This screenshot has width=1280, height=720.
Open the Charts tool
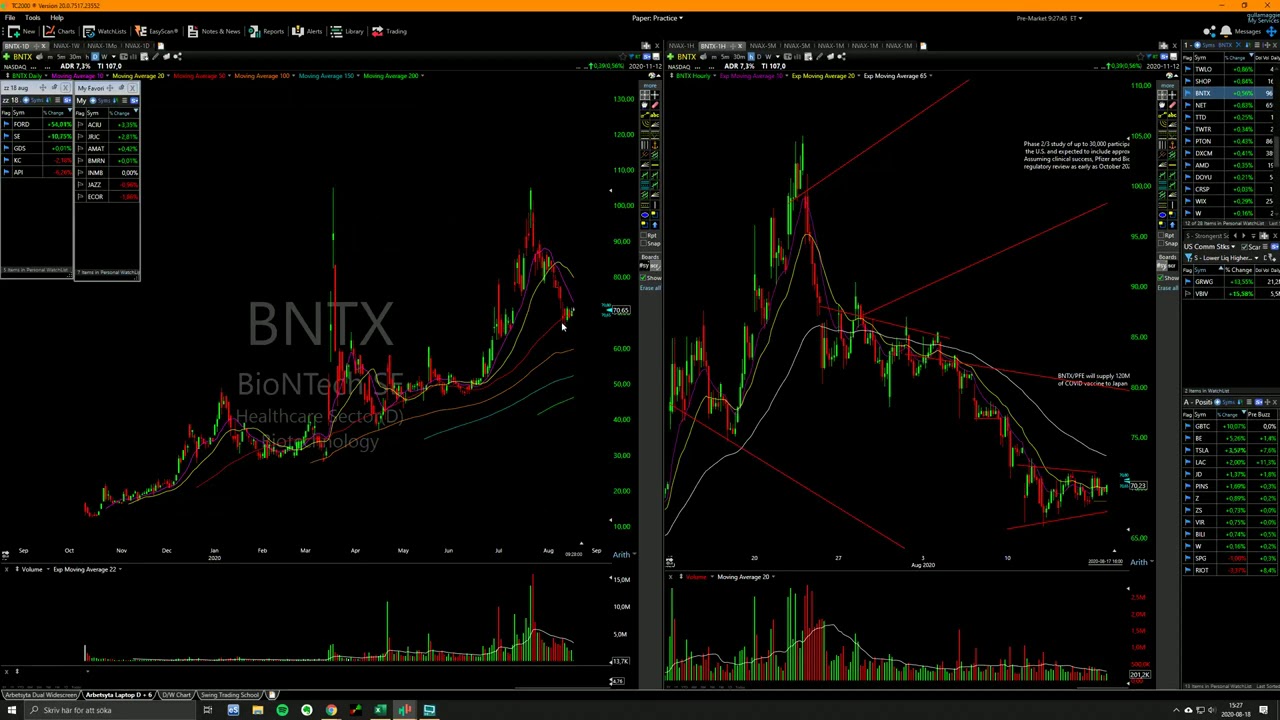tap(58, 31)
